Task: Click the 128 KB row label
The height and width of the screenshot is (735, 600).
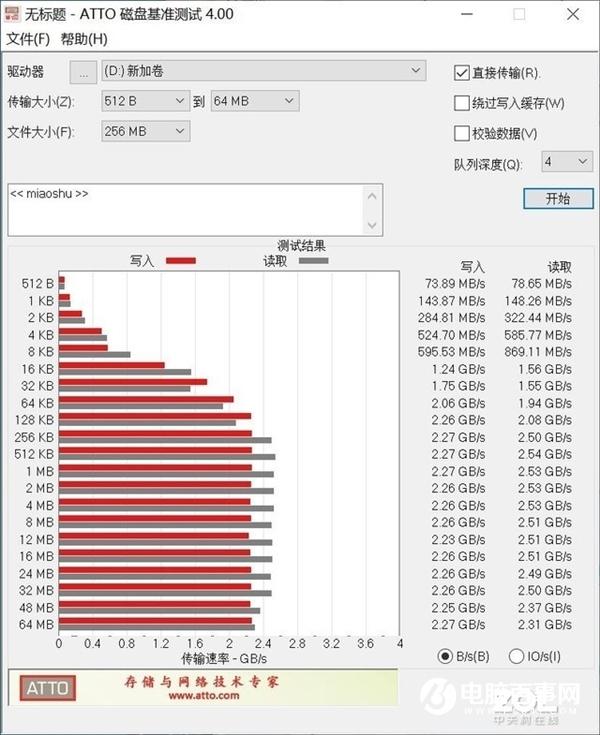Action: (34, 420)
